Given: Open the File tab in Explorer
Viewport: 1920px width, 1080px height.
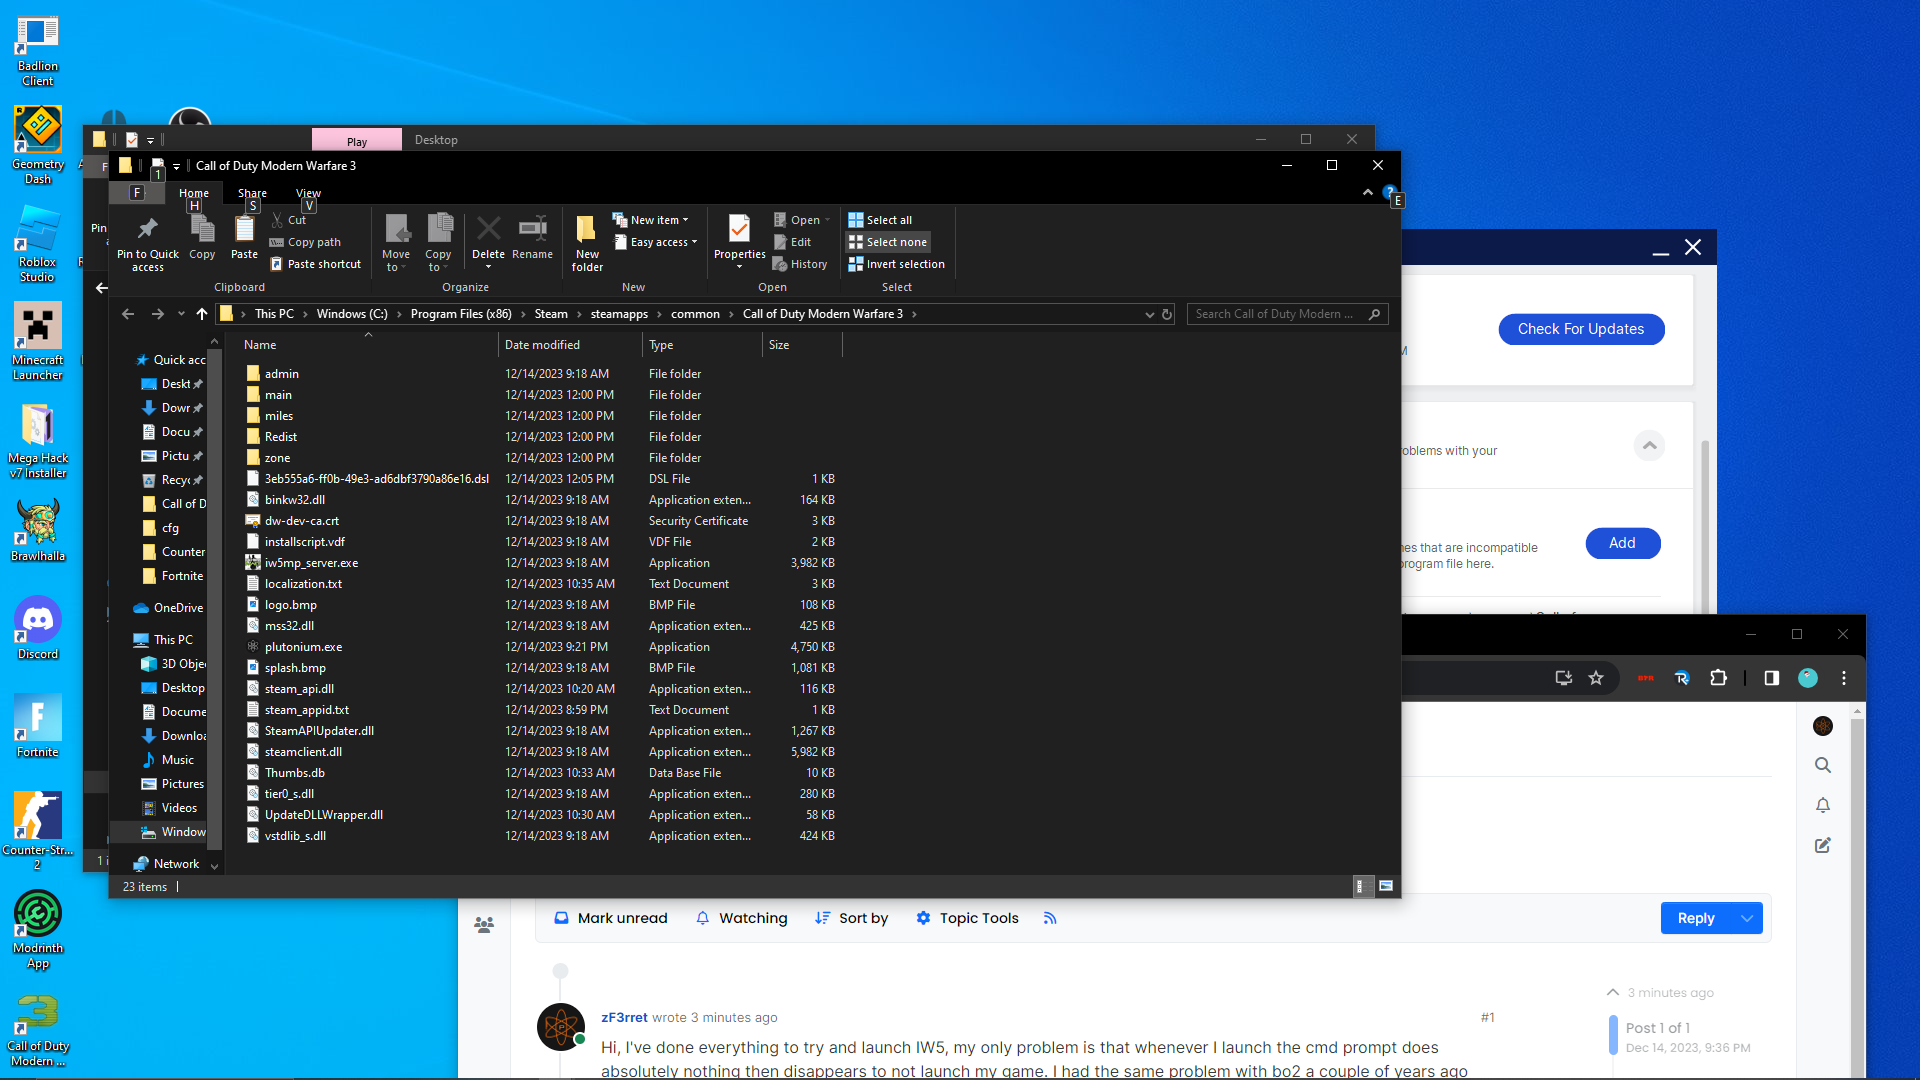Looking at the screenshot, I should [137, 193].
